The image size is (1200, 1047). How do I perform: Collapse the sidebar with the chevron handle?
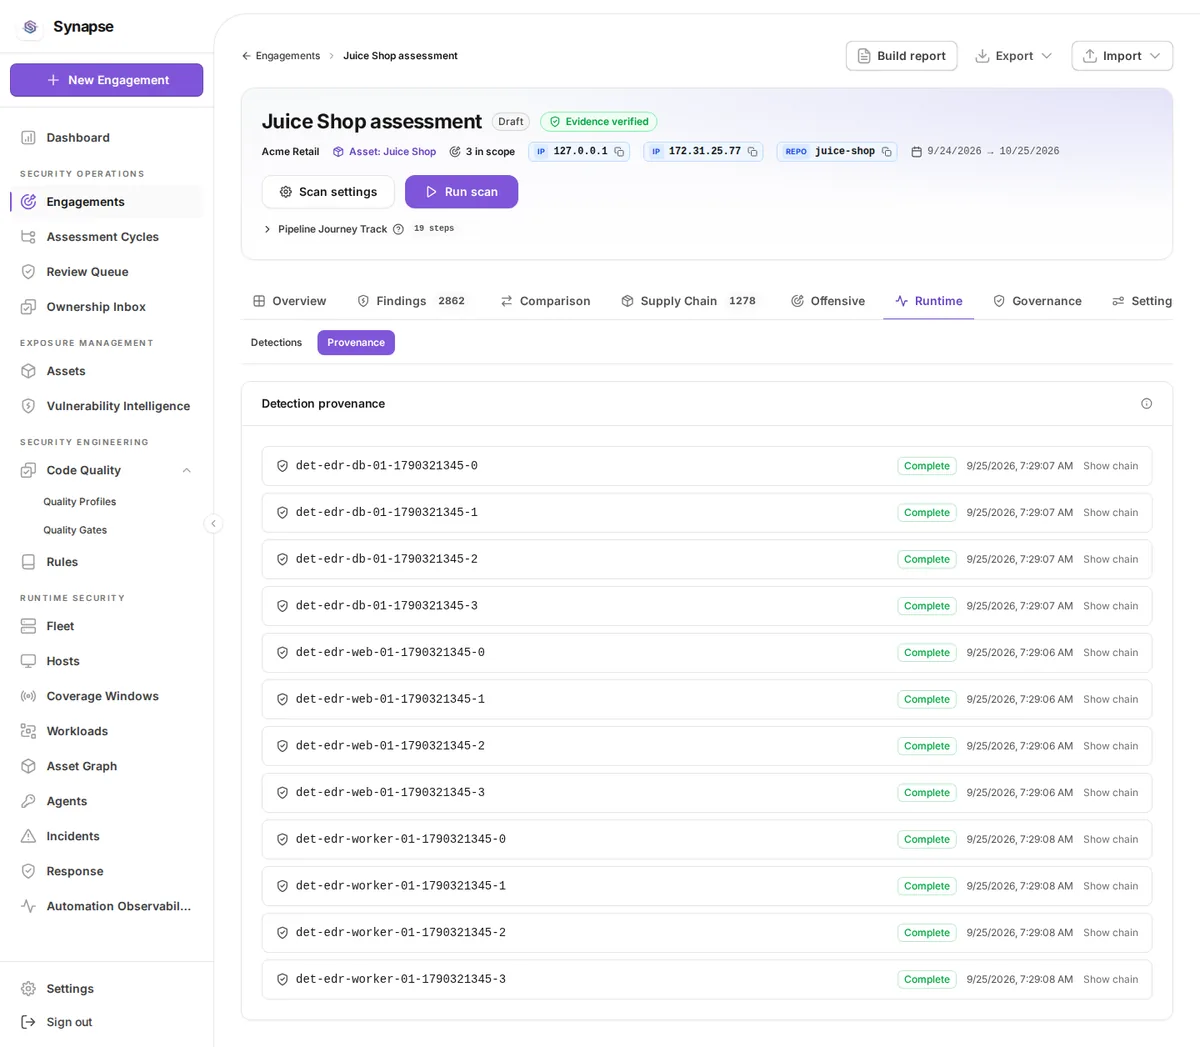(213, 523)
